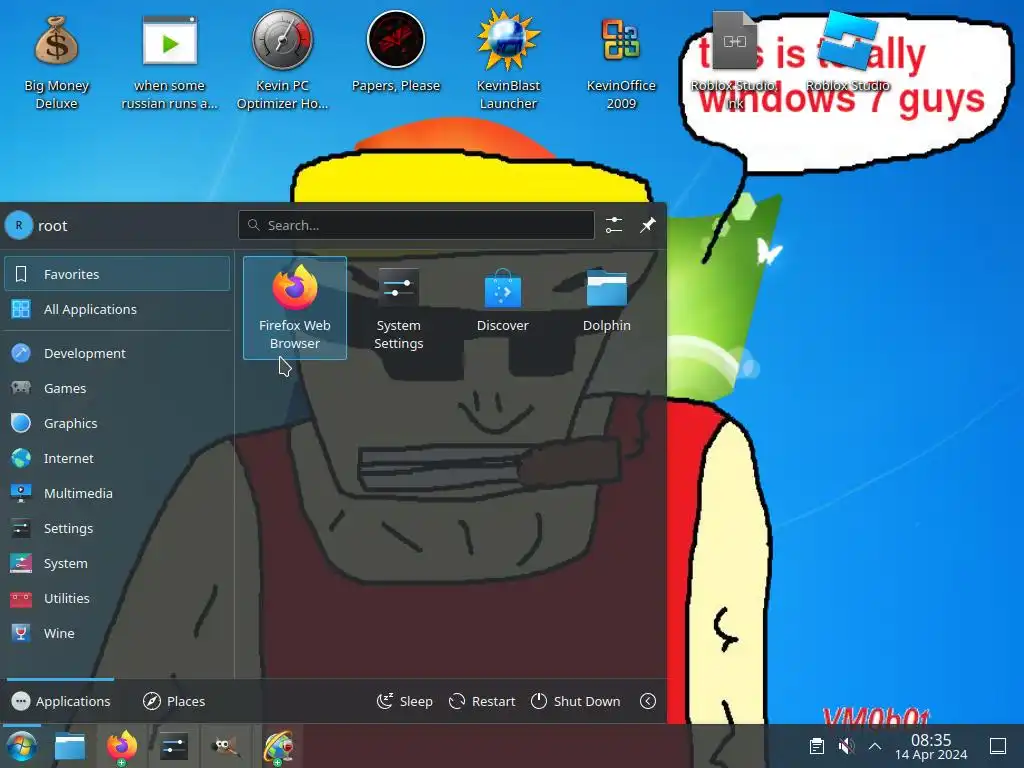Switch to the Places tab
Image resolution: width=1024 pixels, height=768 pixels.
coord(174,701)
